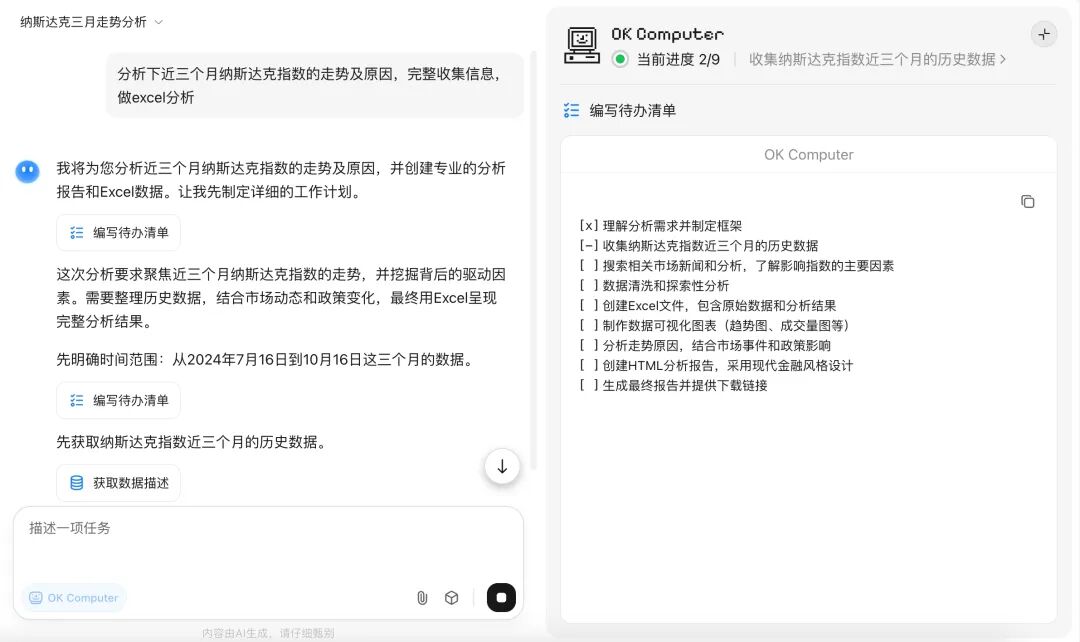Click todo item 生成最终报告并提供下载链接
1080x642 pixels.
click(673, 386)
